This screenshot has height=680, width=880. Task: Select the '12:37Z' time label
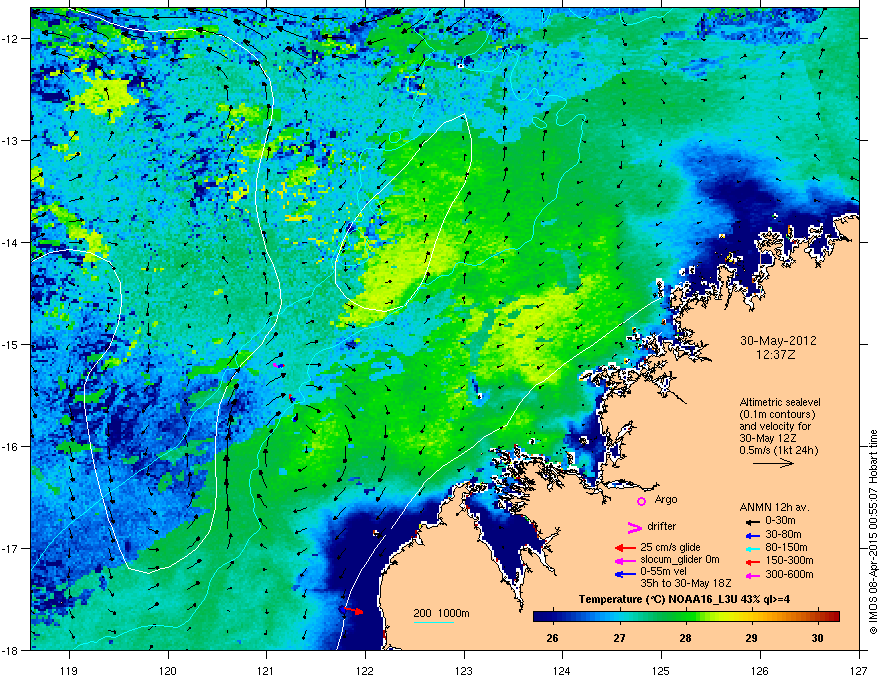pyautogui.click(x=778, y=355)
